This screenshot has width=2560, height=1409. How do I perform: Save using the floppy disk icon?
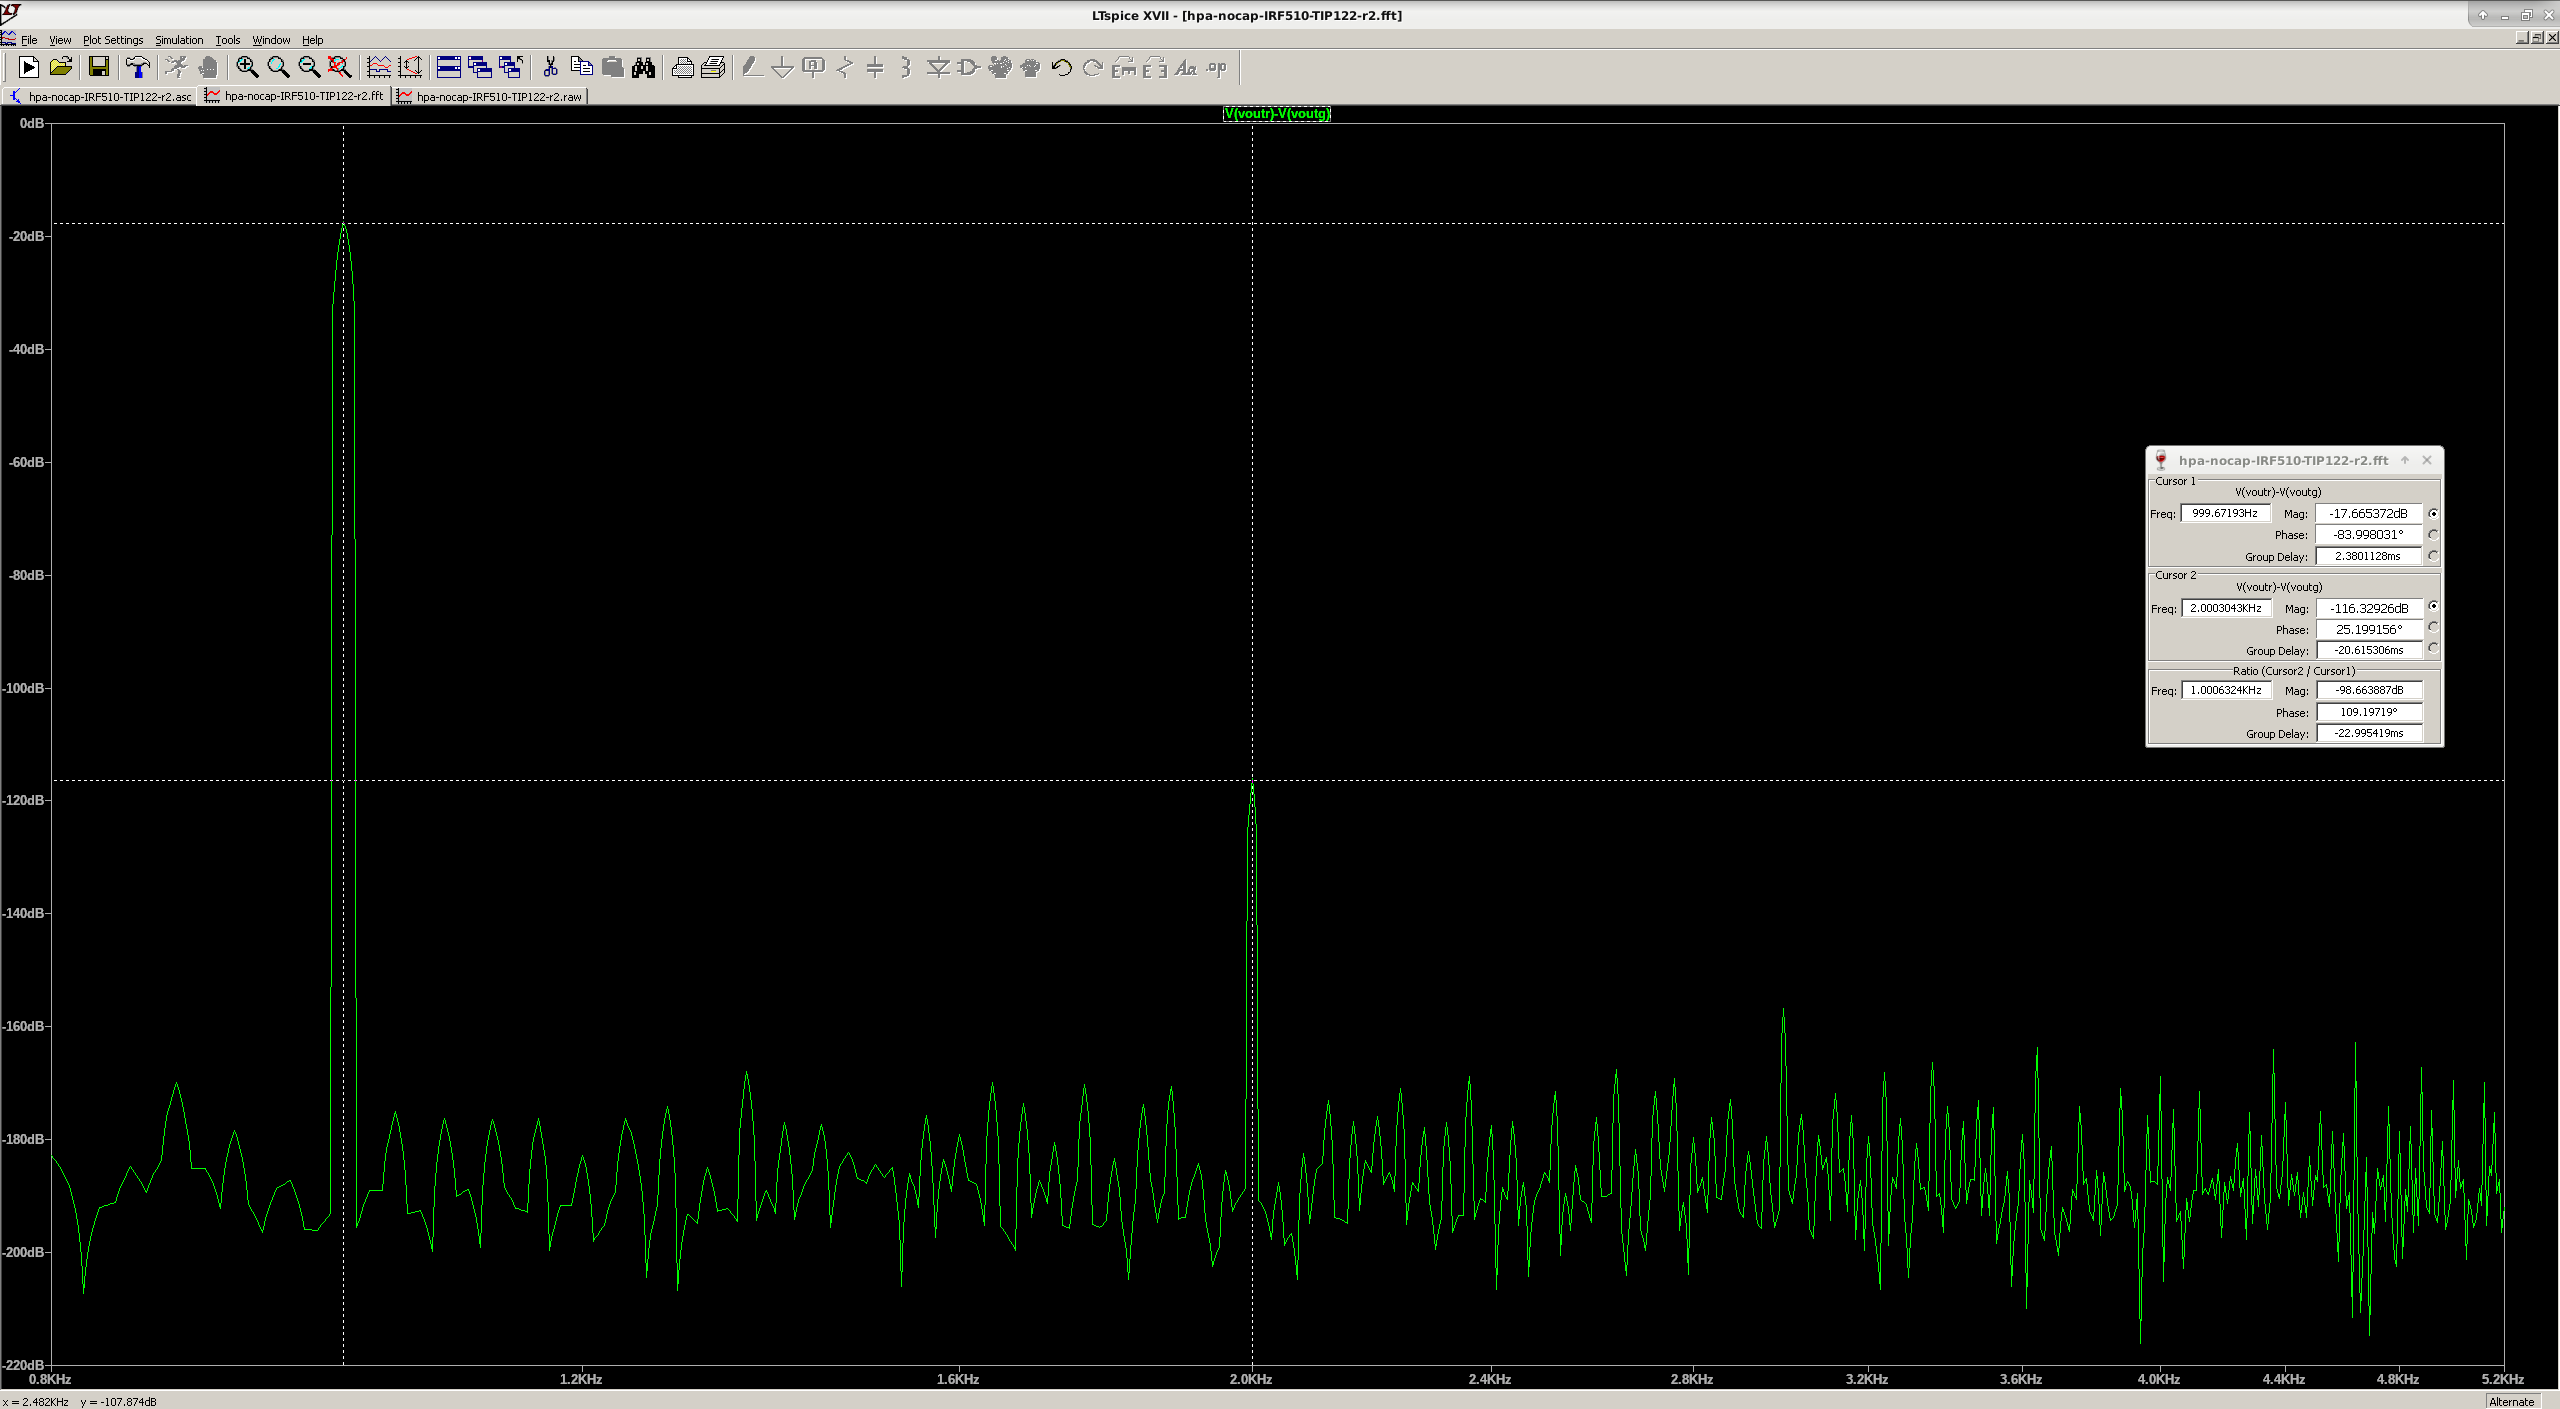click(98, 67)
